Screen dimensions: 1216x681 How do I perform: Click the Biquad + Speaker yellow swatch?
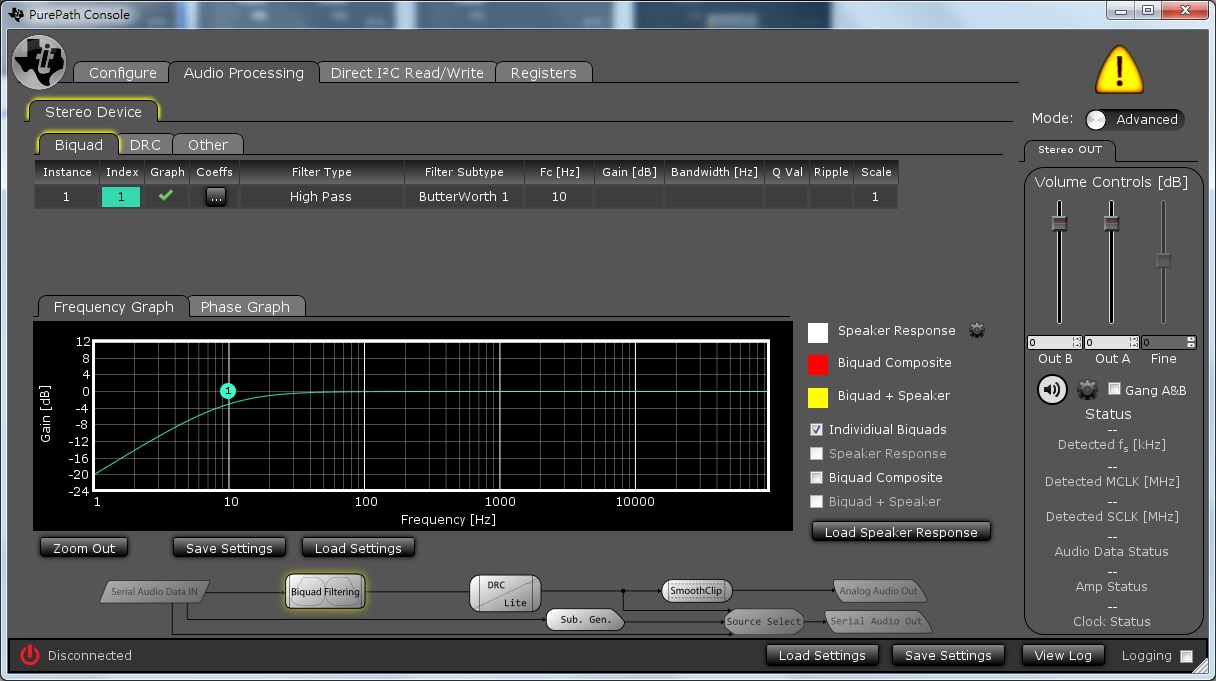(x=818, y=397)
